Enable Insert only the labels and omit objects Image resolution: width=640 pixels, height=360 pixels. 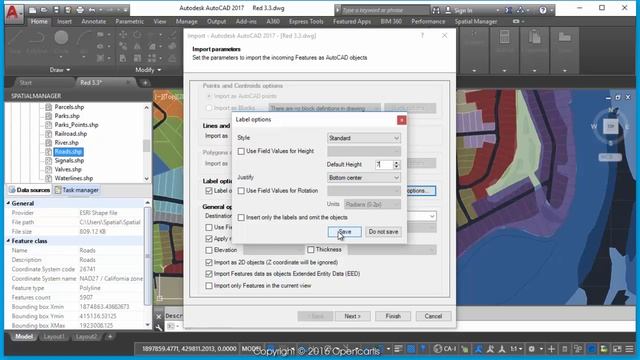pyautogui.click(x=241, y=218)
